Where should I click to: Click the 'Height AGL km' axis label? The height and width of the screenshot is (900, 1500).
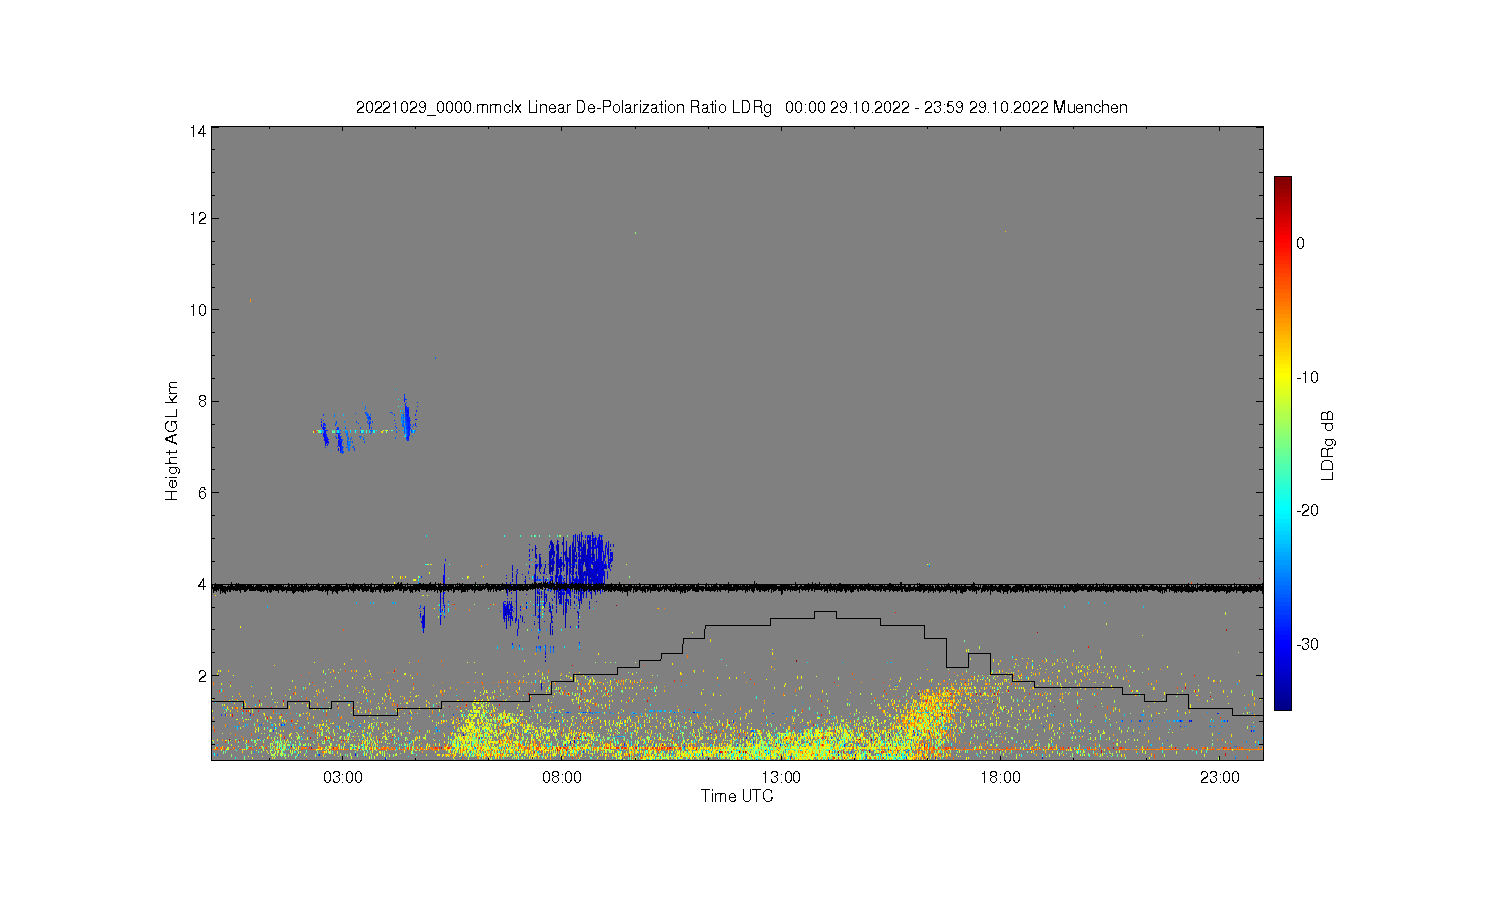click(172, 441)
